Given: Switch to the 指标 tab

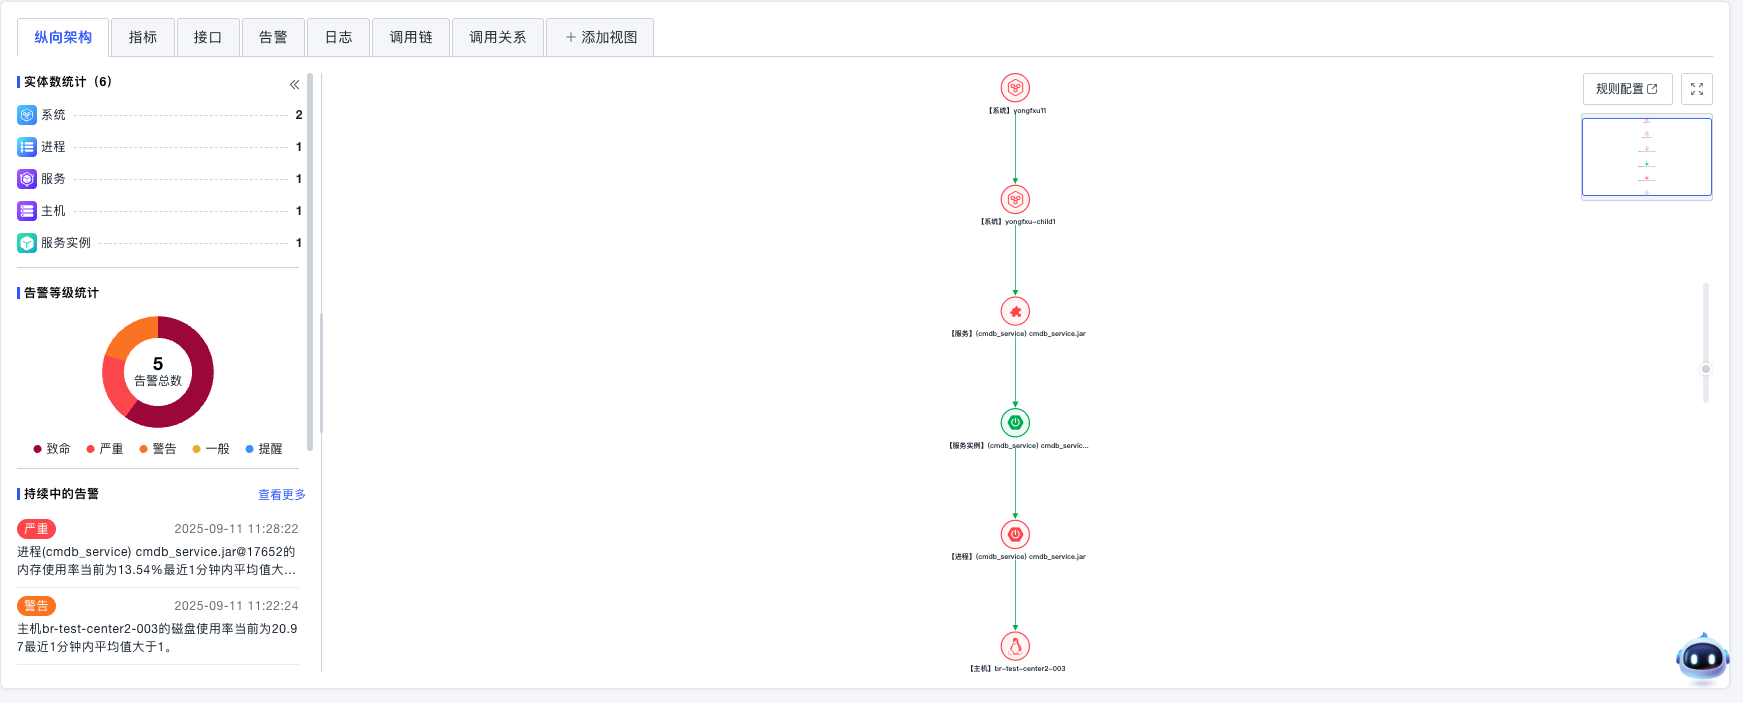Looking at the screenshot, I should pyautogui.click(x=143, y=37).
